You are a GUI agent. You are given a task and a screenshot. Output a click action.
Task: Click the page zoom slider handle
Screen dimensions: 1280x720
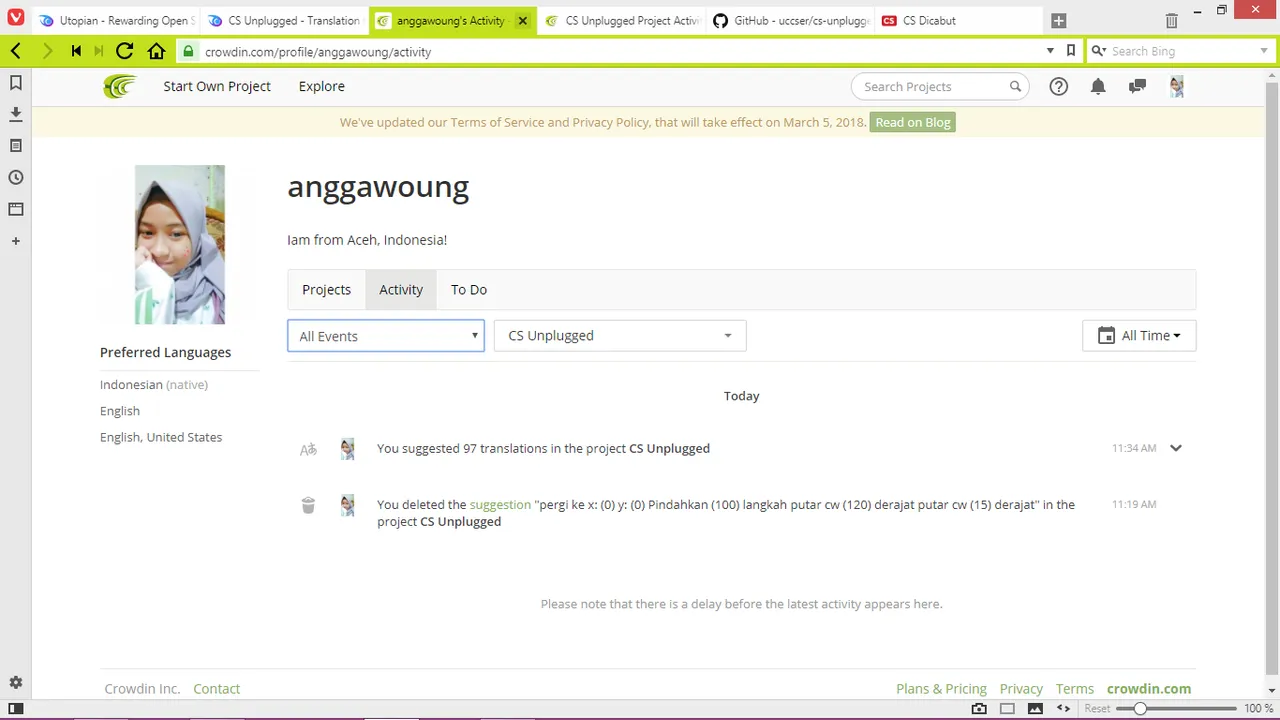tap(1139, 708)
